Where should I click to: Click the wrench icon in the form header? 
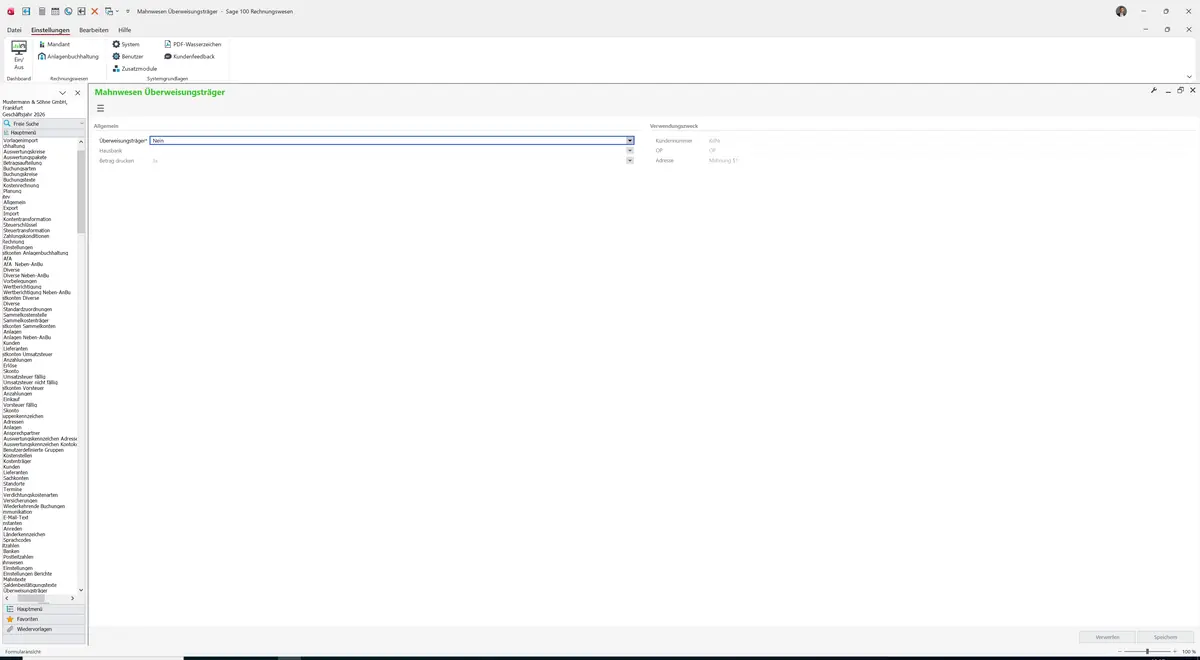click(1154, 91)
